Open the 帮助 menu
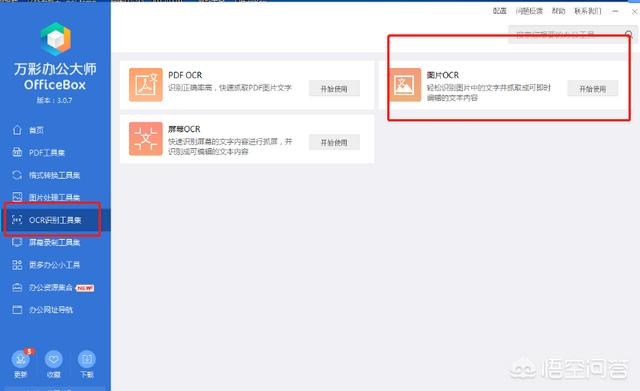Image resolution: width=640 pixels, height=391 pixels. 558,11
